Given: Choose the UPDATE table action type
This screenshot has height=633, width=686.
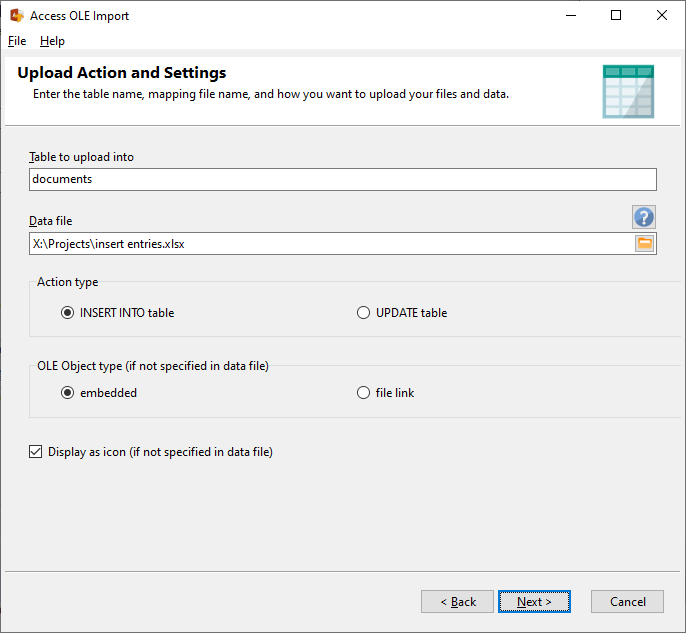Looking at the screenshot, I should click(364, 313).
